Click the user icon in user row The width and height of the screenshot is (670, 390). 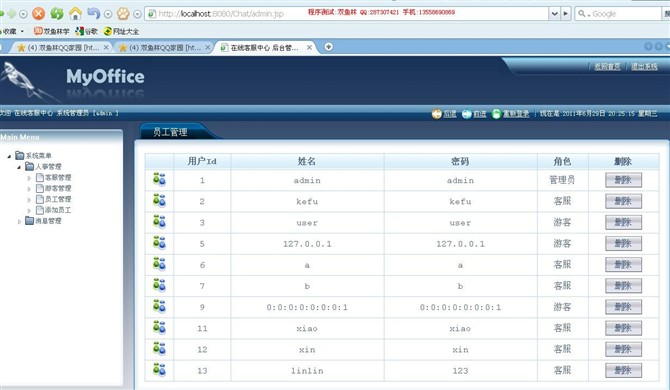[159, 222]
